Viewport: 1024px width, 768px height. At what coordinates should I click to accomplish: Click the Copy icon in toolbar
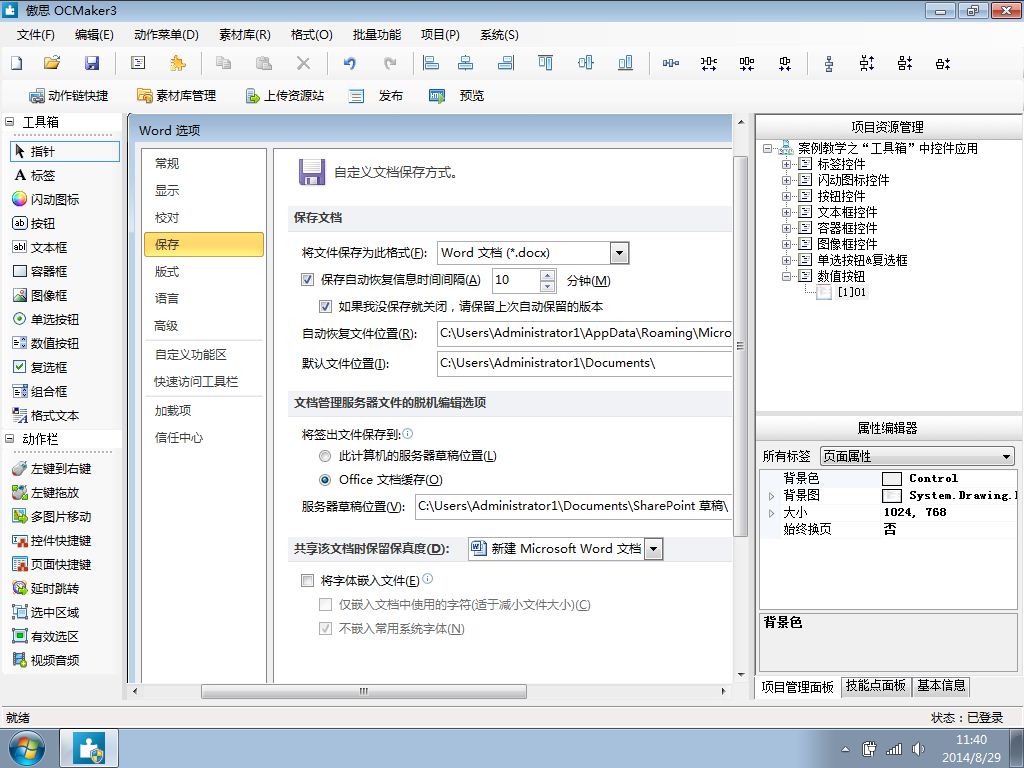[x=223, y=63]
